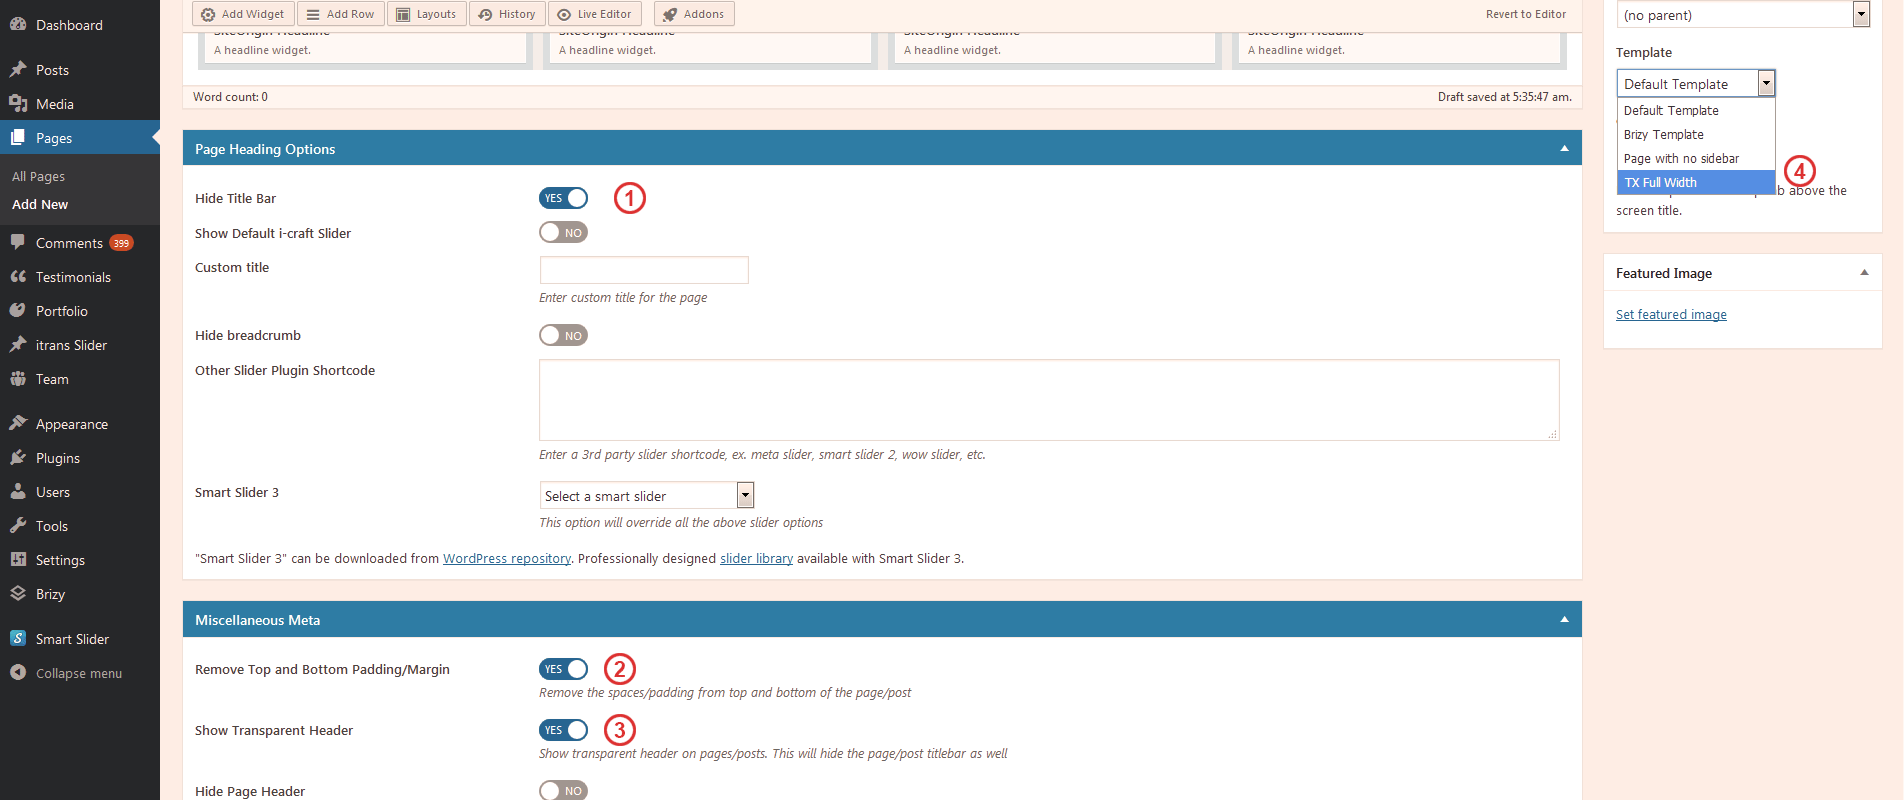Click the Dashboard menu label

(69, 25)
